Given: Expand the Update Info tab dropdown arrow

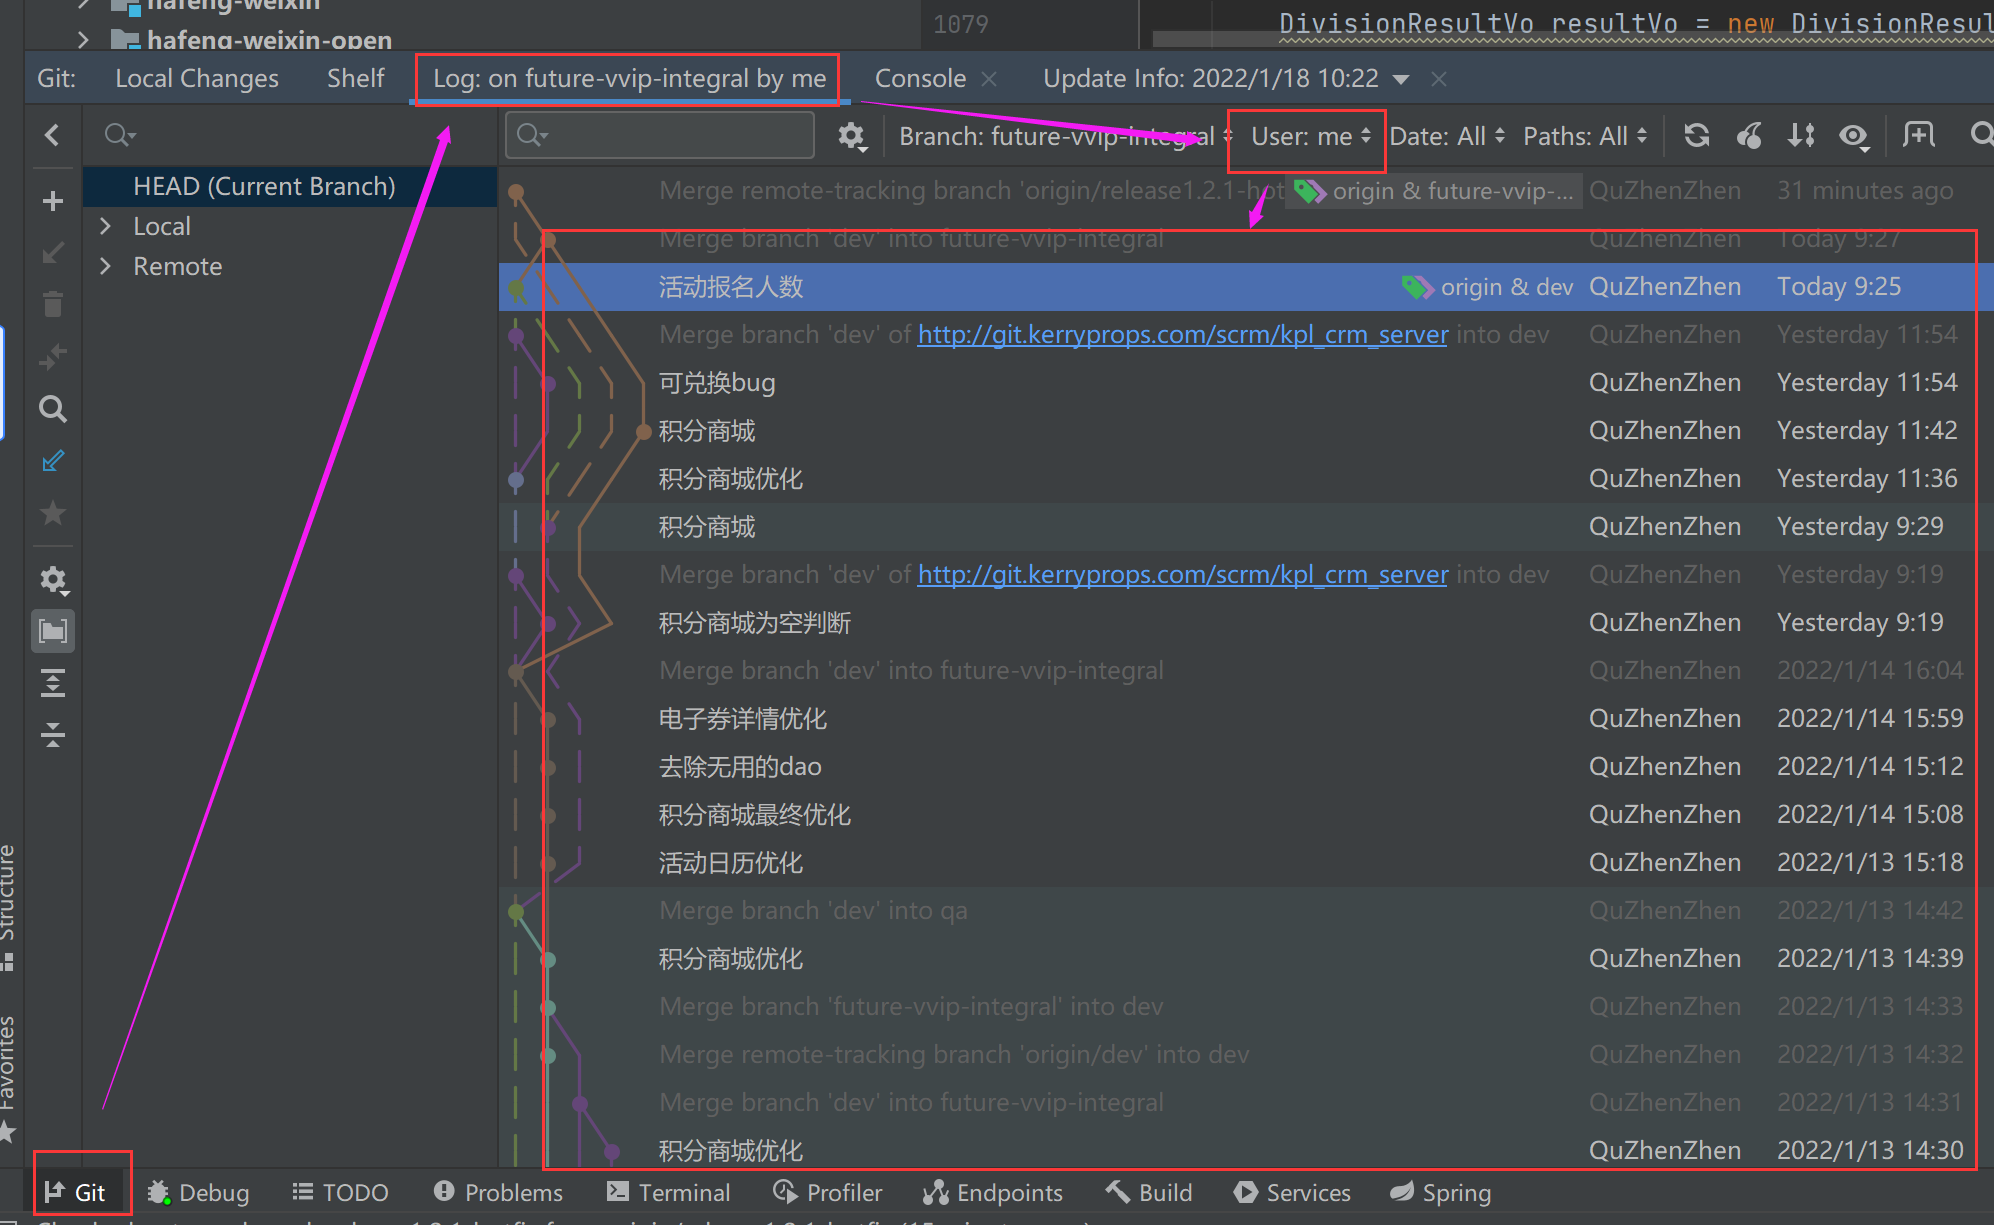Looking at the screenshot, I should [1401, 79].
